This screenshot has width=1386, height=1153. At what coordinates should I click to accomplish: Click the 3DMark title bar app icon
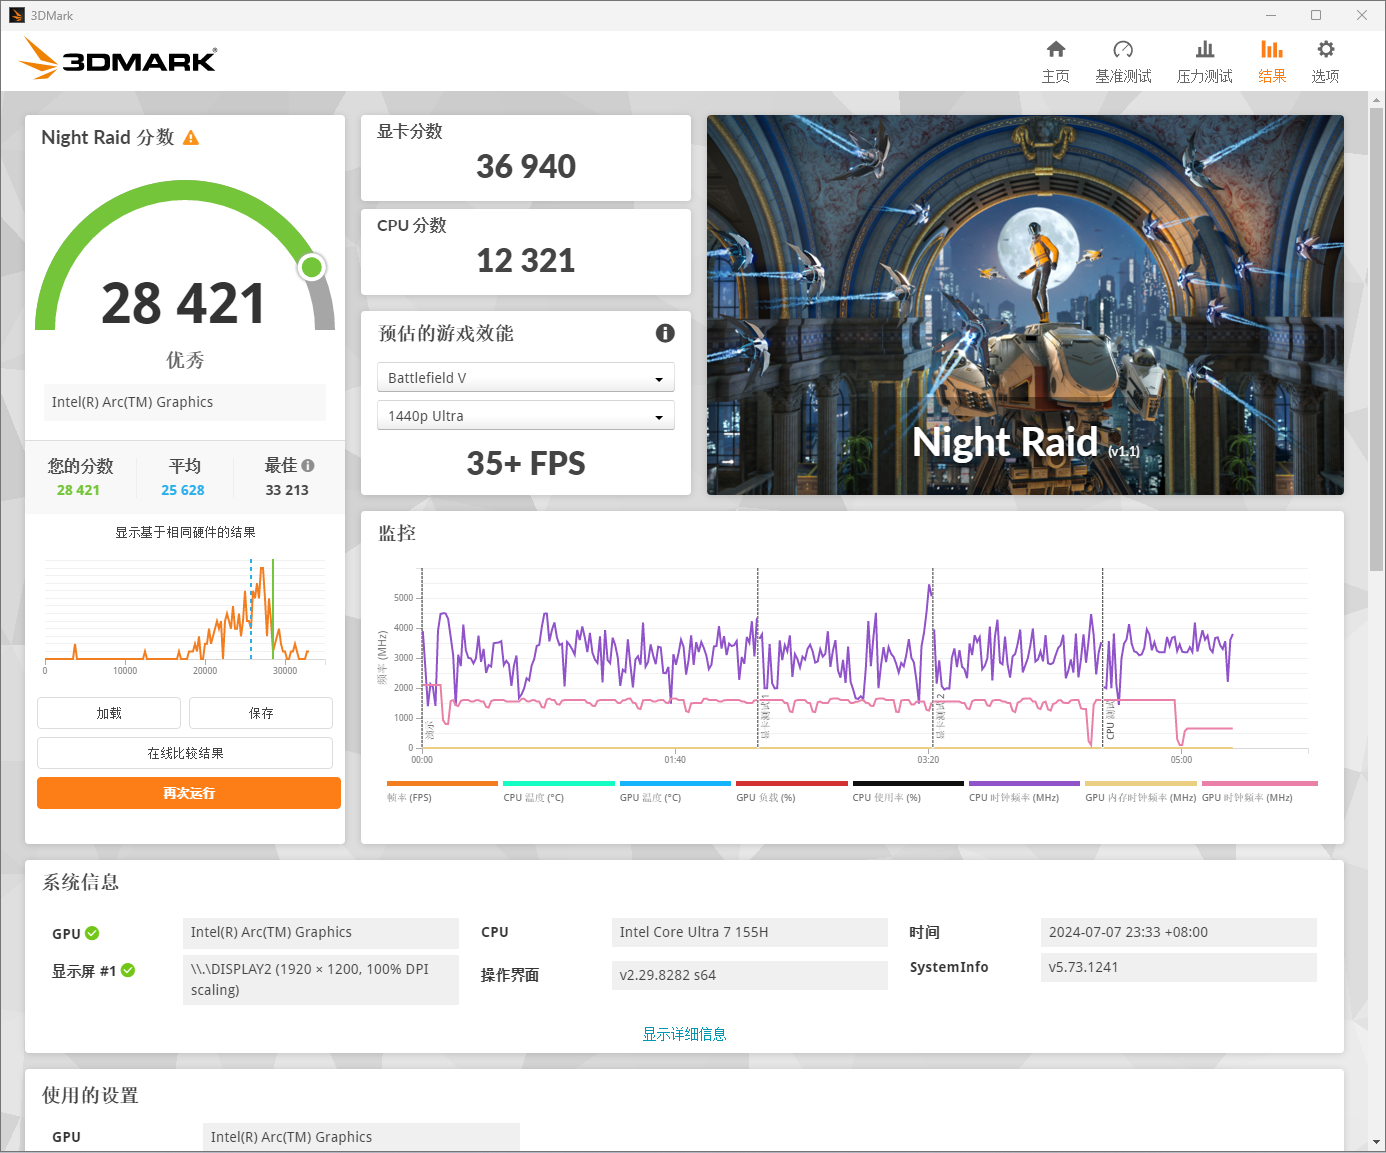point(16,15)
